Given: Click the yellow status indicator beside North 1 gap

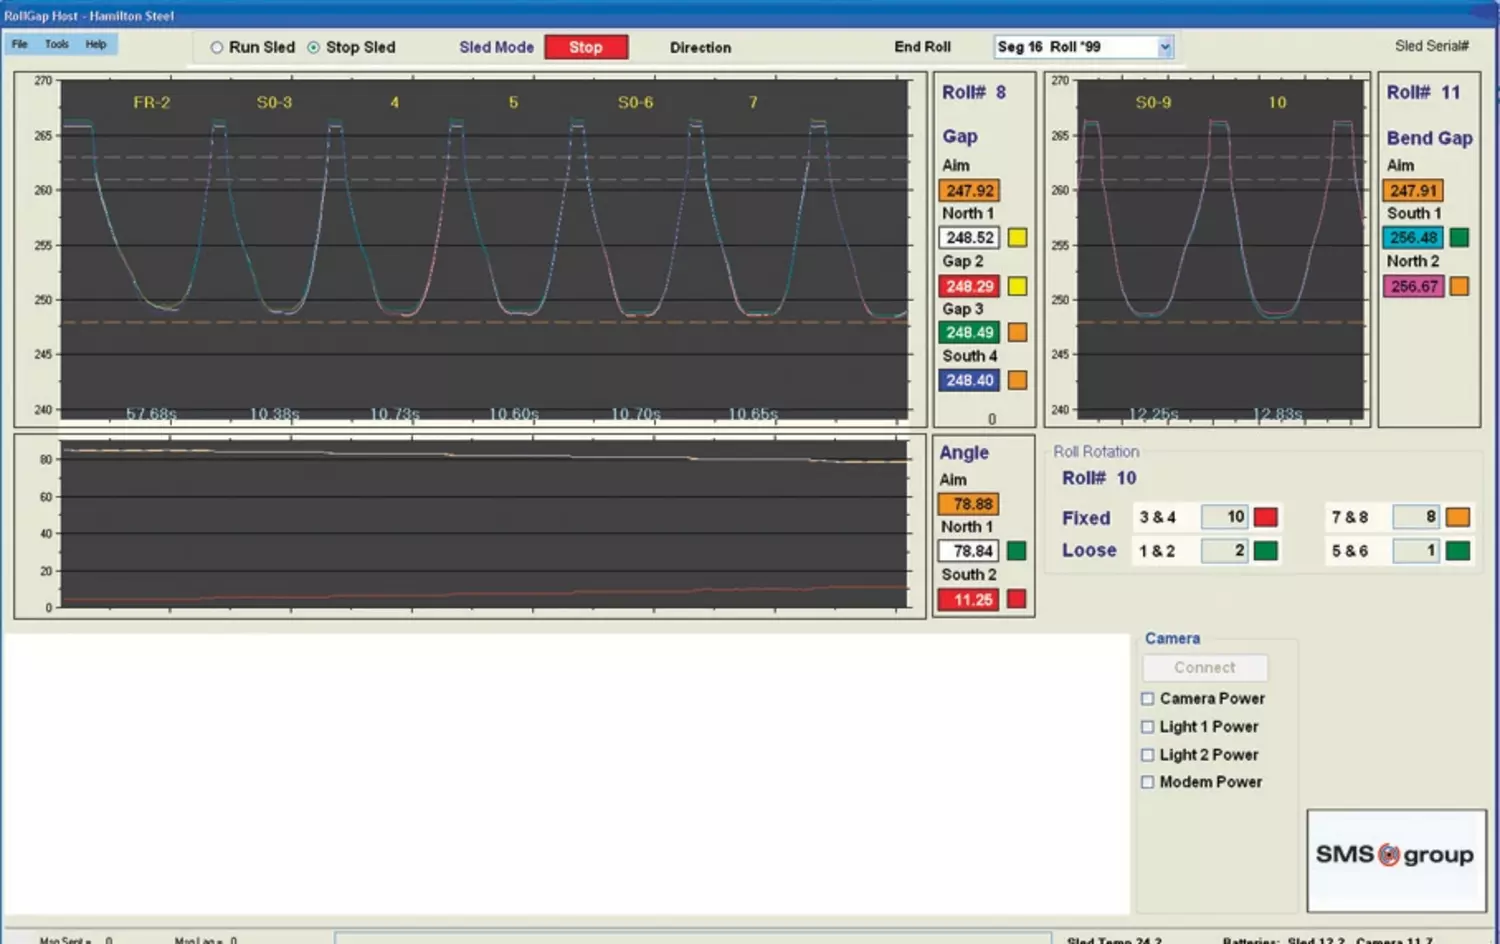Looking at the screenshot, I should (1017, 238).
